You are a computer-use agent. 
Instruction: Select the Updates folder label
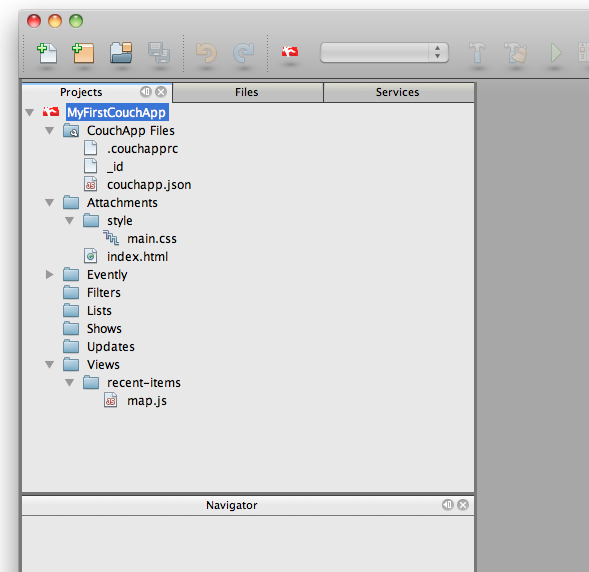point(111,347)
